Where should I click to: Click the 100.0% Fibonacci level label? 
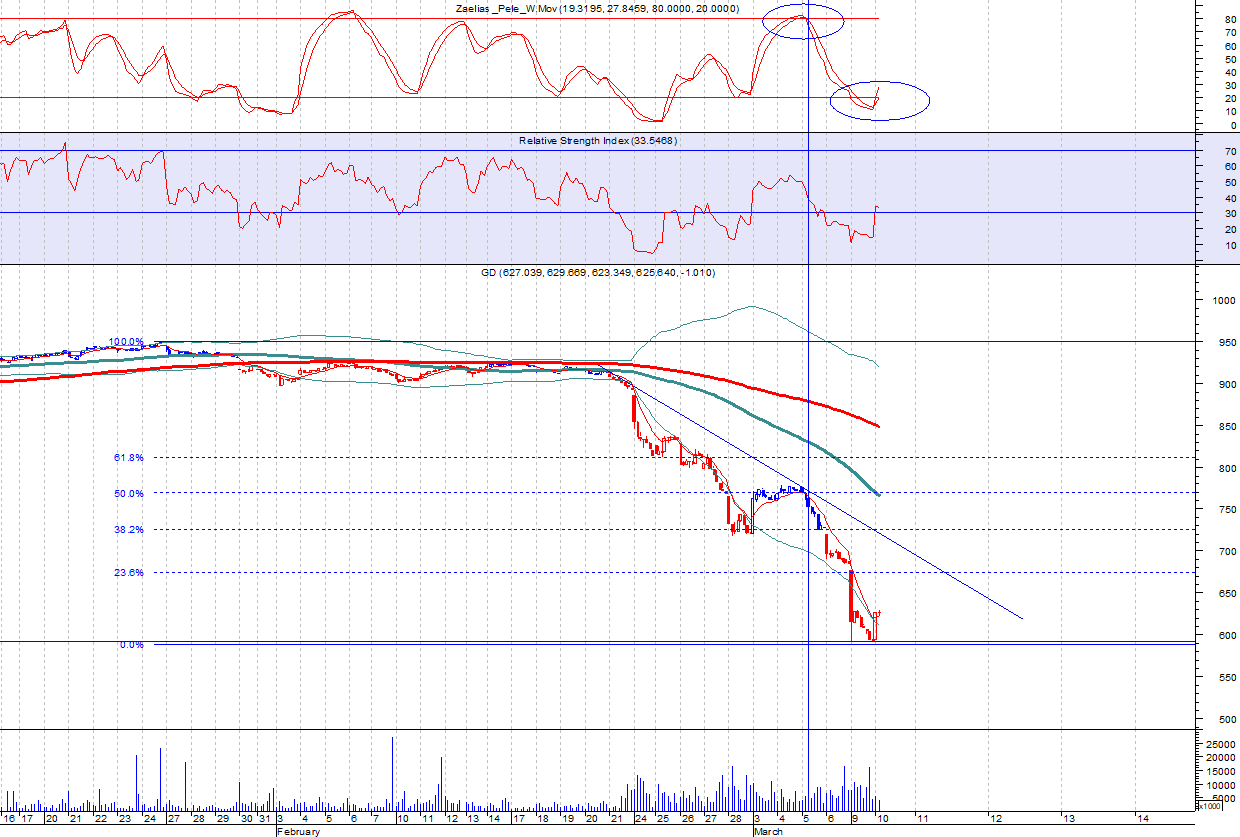coord(126,341)
